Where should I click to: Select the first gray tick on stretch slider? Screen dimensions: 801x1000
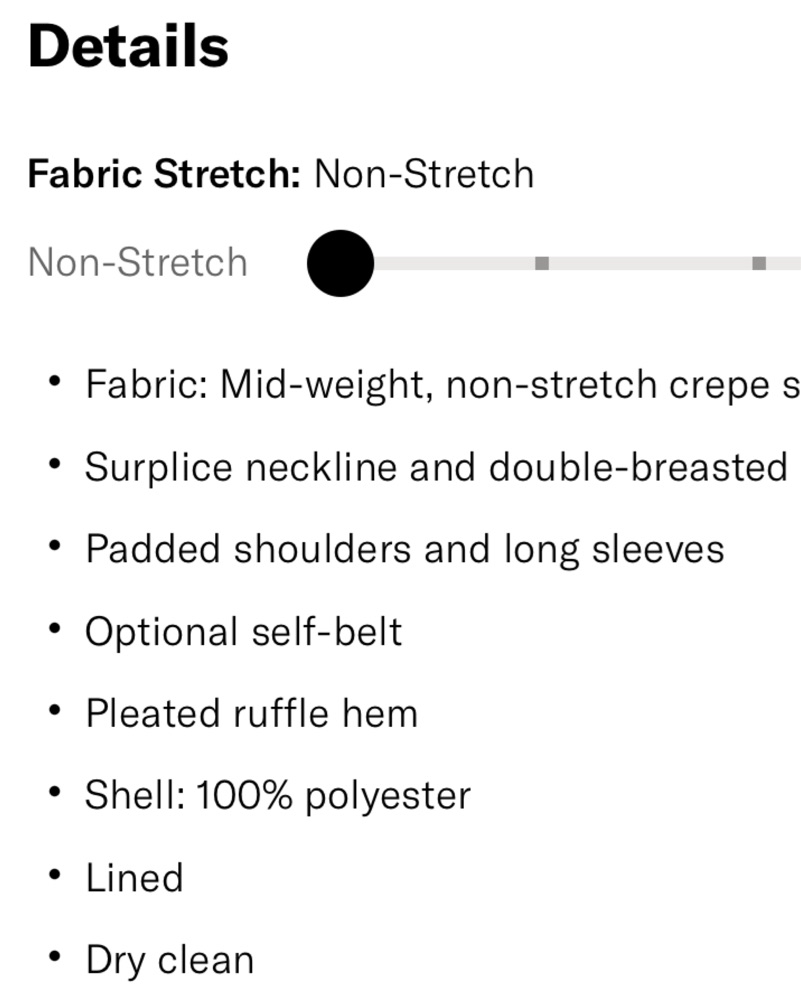click(542, 263)
